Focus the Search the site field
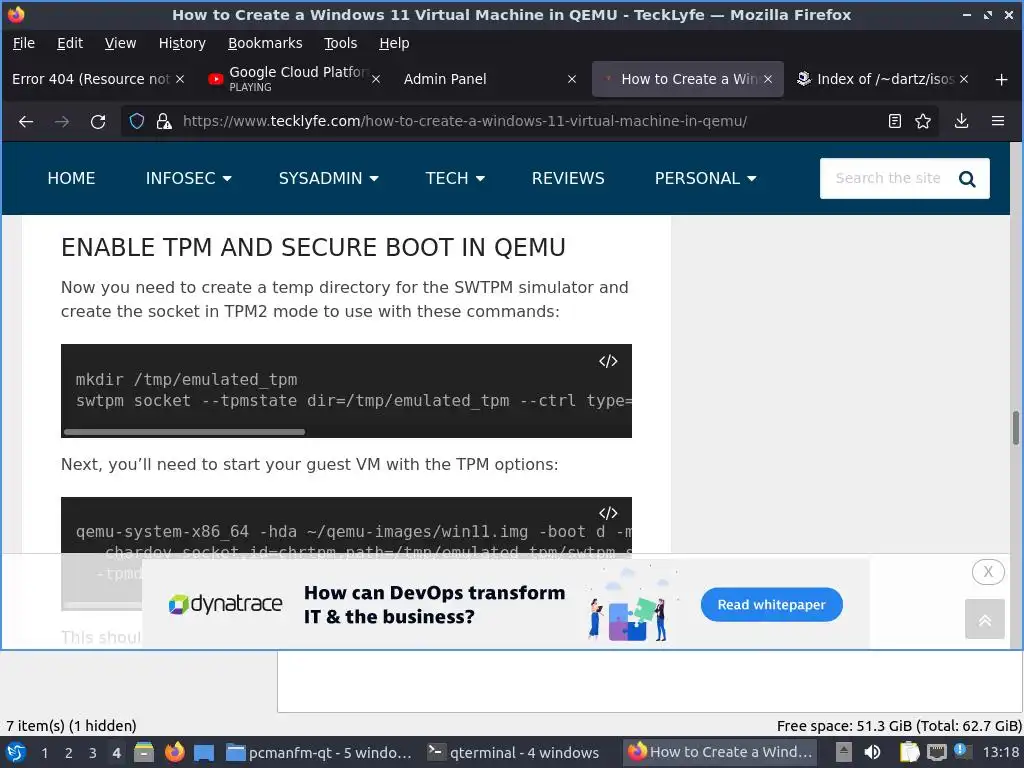The width and height of the screenshot is (1024, 768). 888,178
